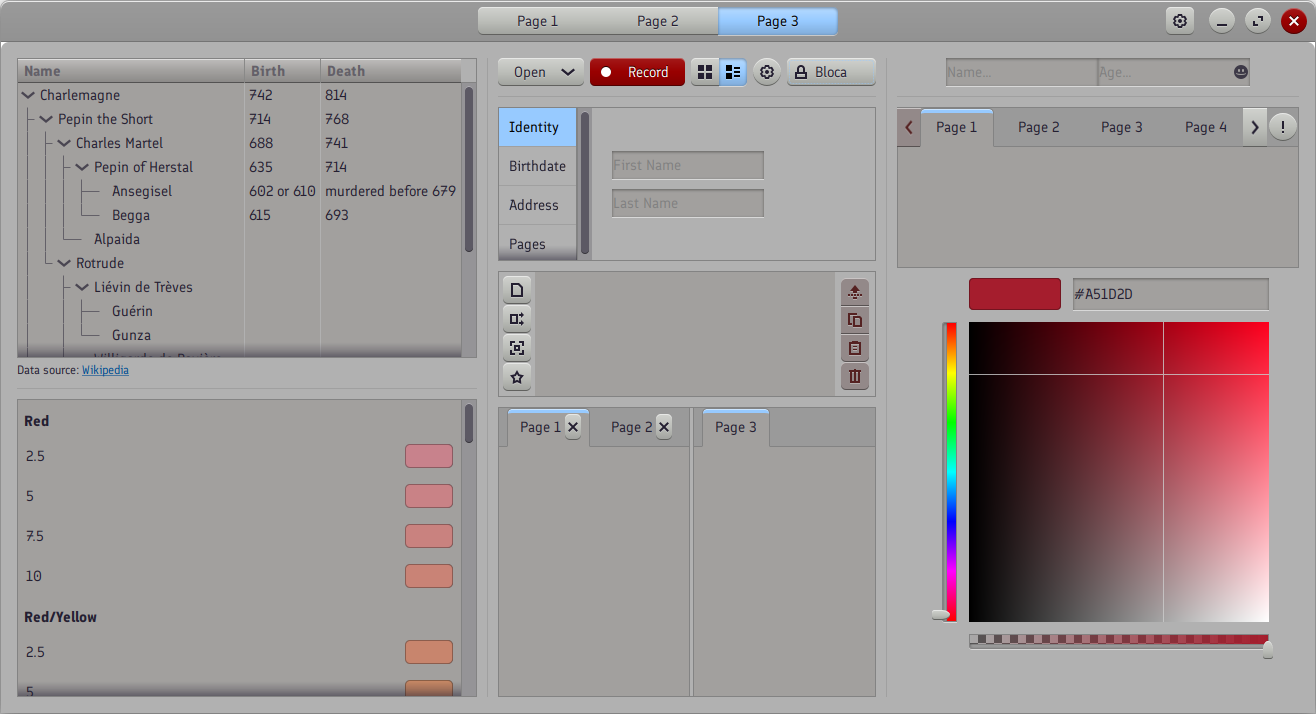Screen dimensions: 1316x714
Task: Open the Wikipedia data source link
Action: coord(105,370)
